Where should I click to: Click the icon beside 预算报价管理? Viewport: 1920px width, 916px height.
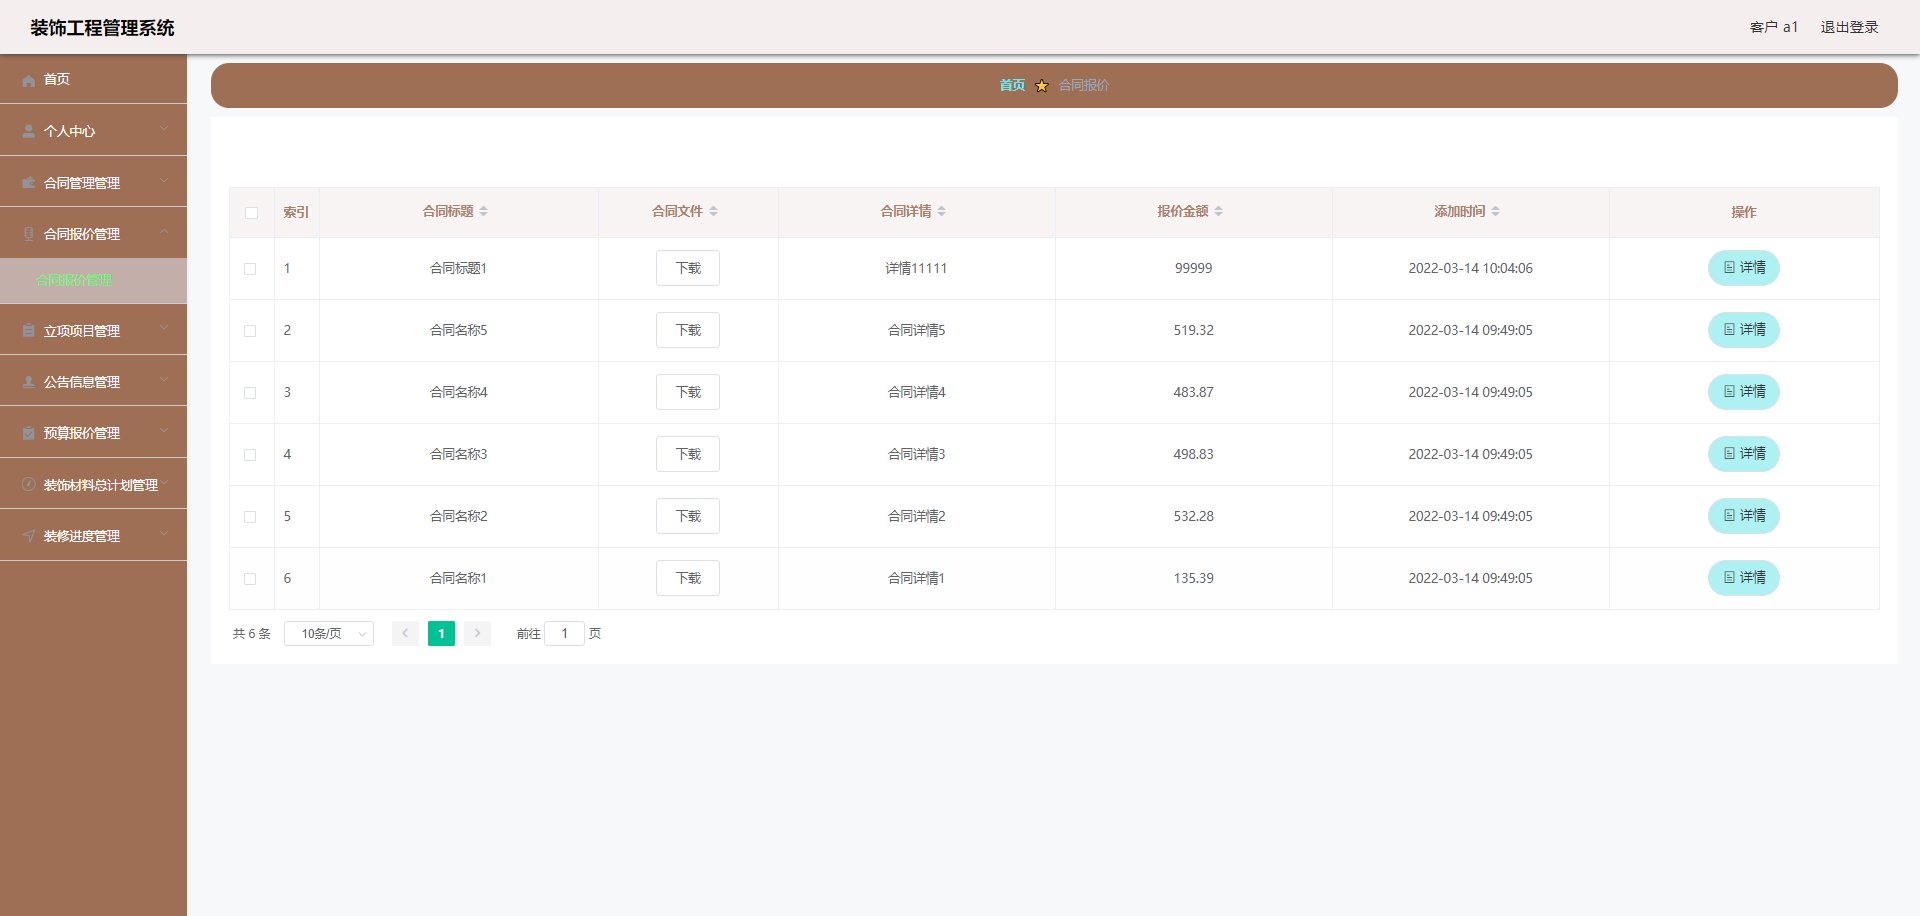point(29,433)
